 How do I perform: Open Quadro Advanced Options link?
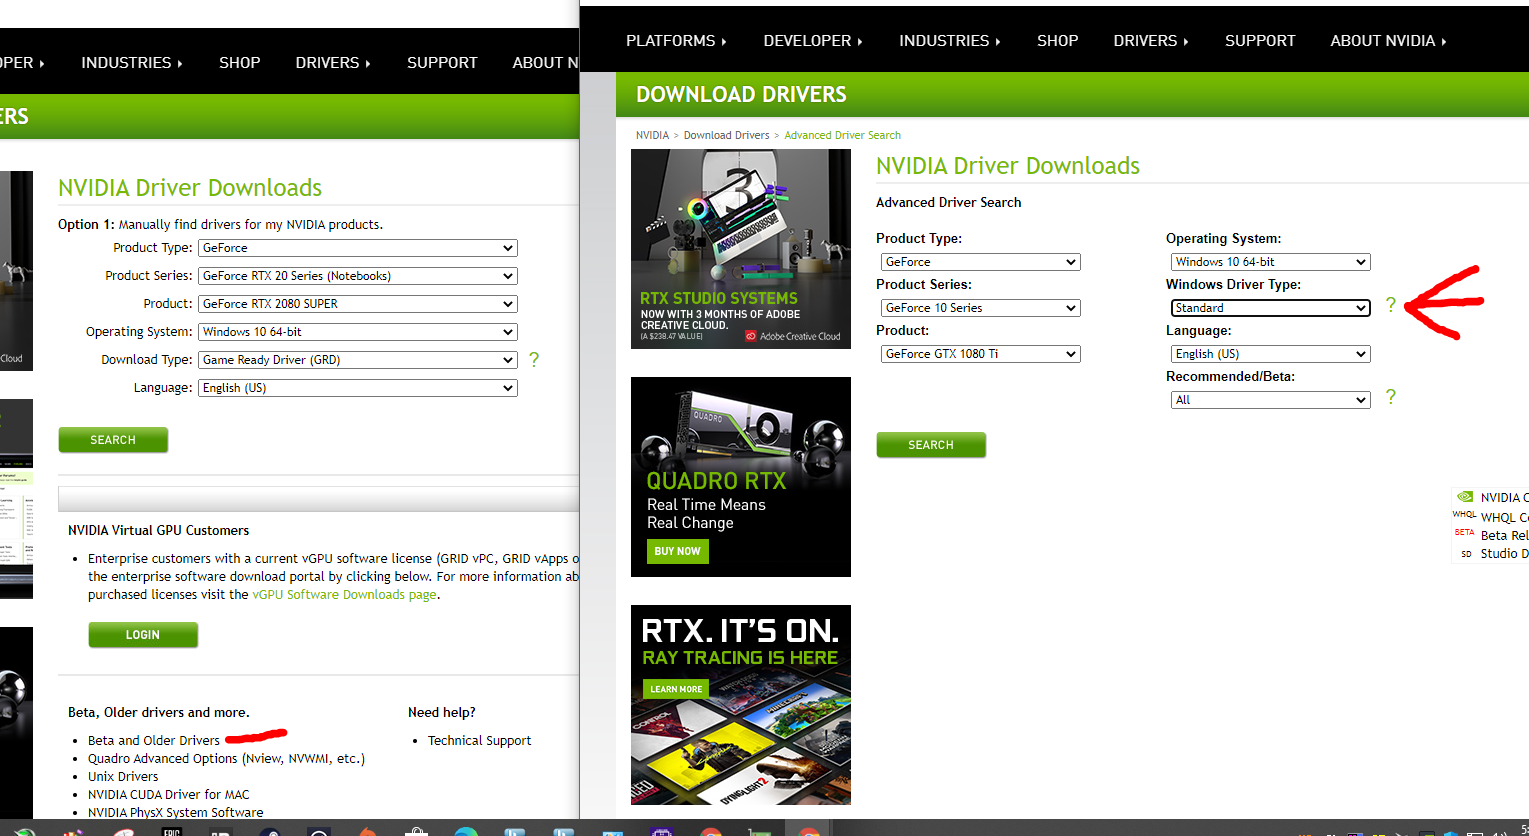[x=226, y=759]
